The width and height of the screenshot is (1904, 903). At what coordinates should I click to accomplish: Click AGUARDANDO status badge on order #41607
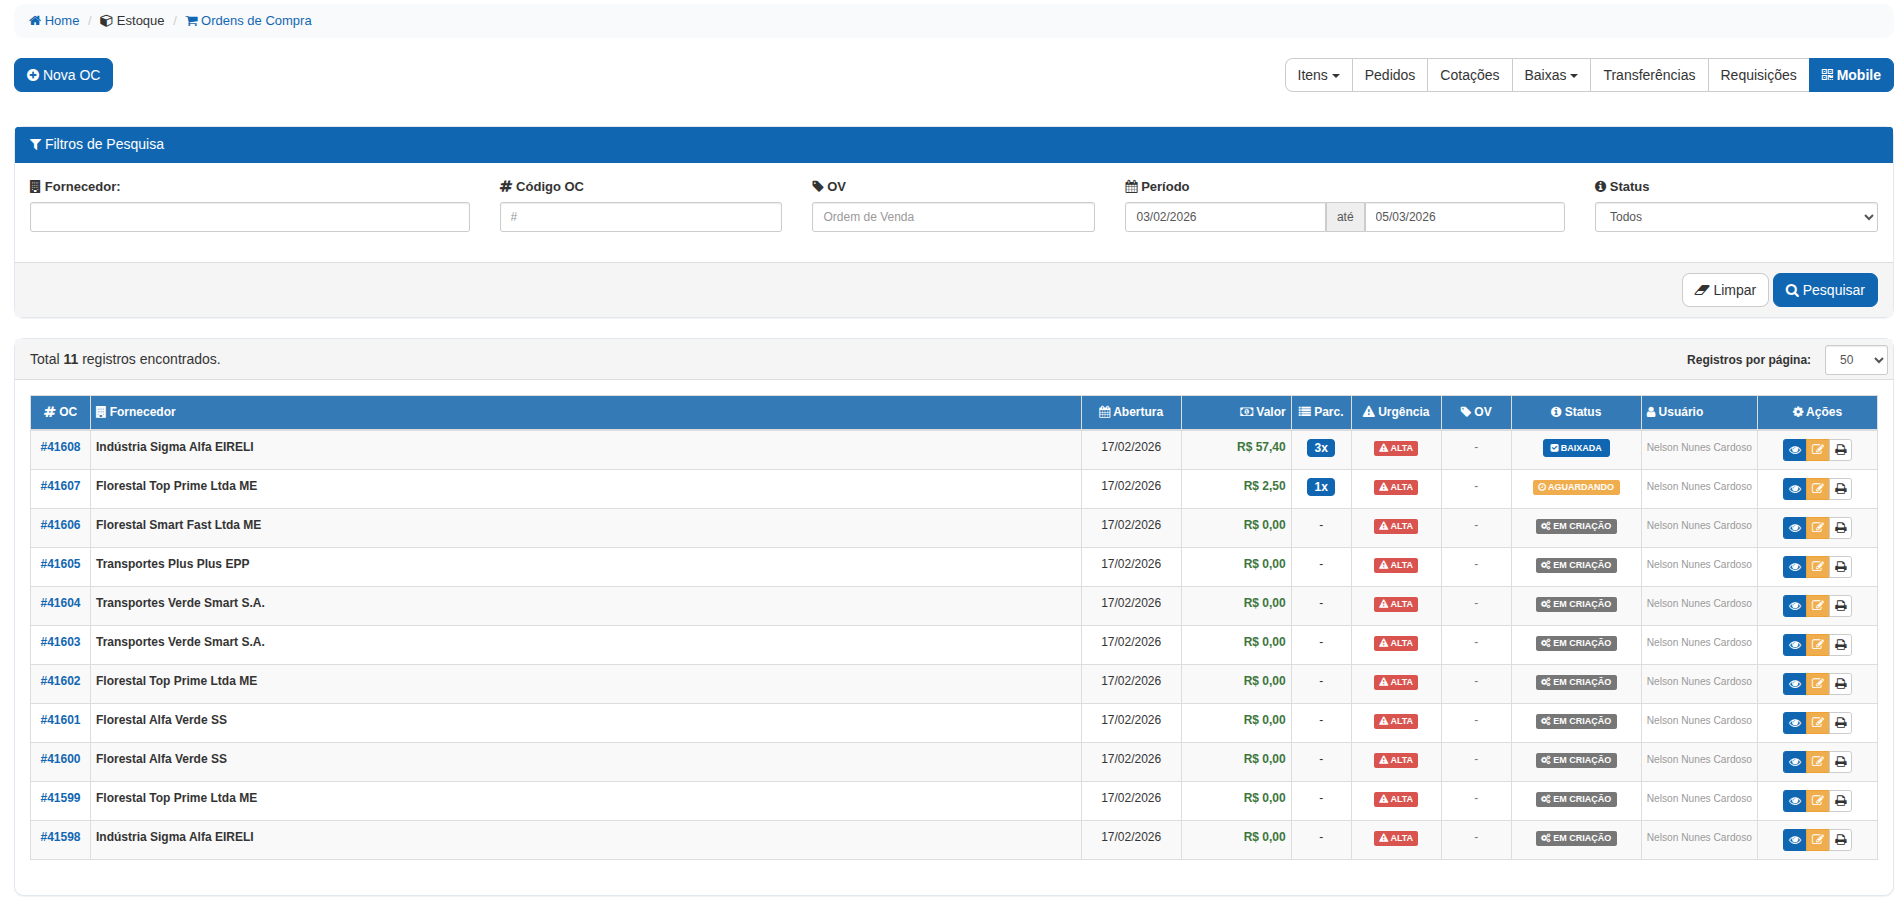pyautogui.click(x=1575, y=487)
